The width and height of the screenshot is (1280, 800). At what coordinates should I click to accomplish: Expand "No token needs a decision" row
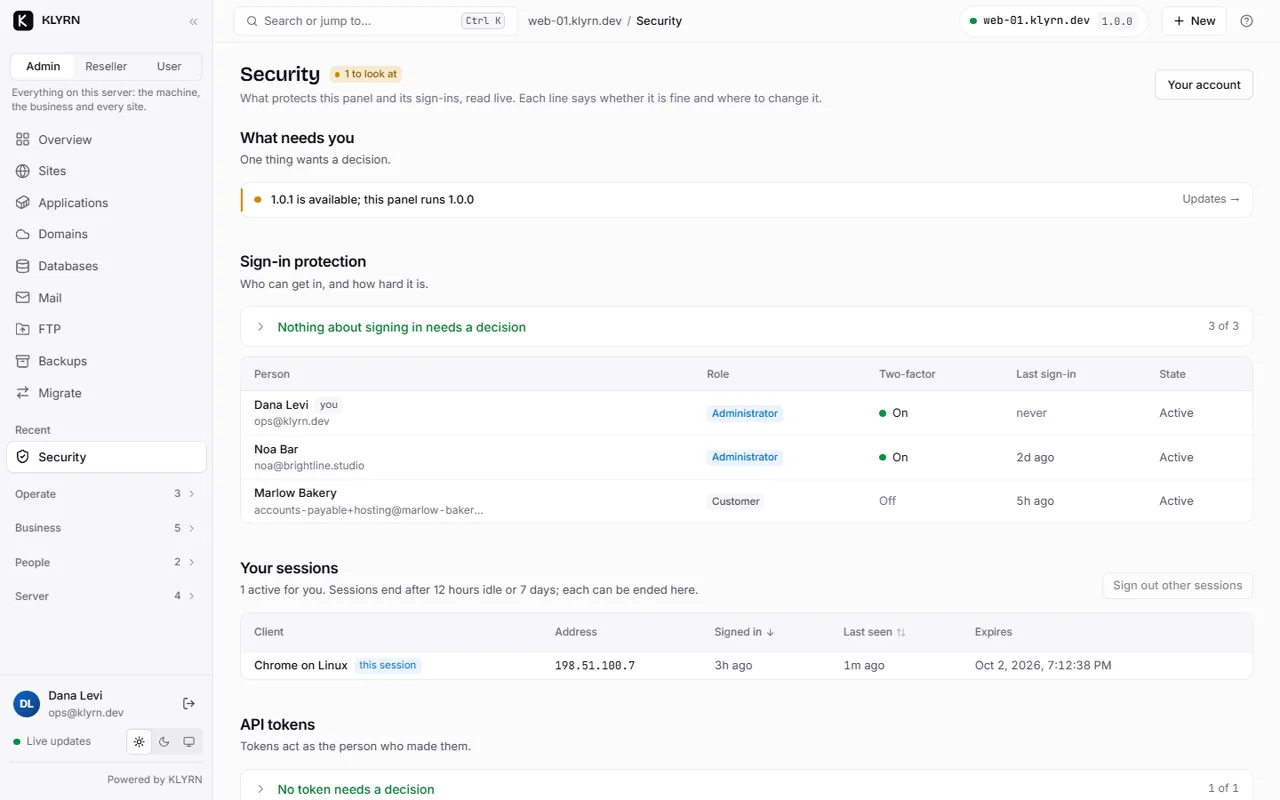pos(746,788)
